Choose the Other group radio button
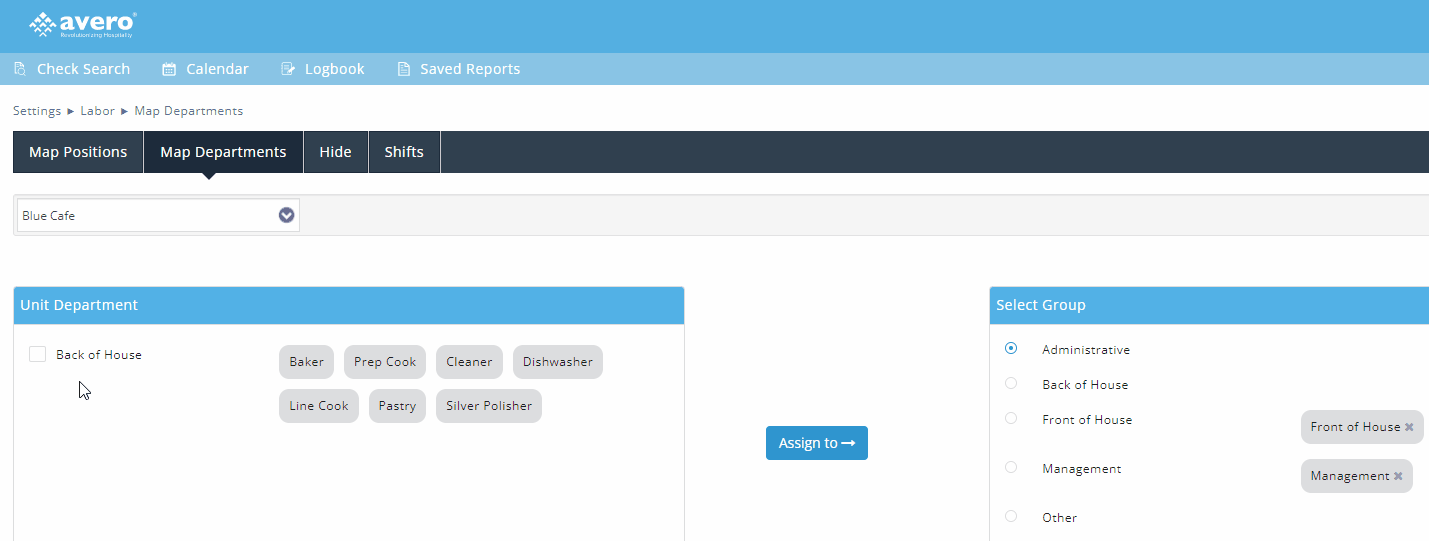The width and height of the screenshot is (1429, 541). point(1011,517)
